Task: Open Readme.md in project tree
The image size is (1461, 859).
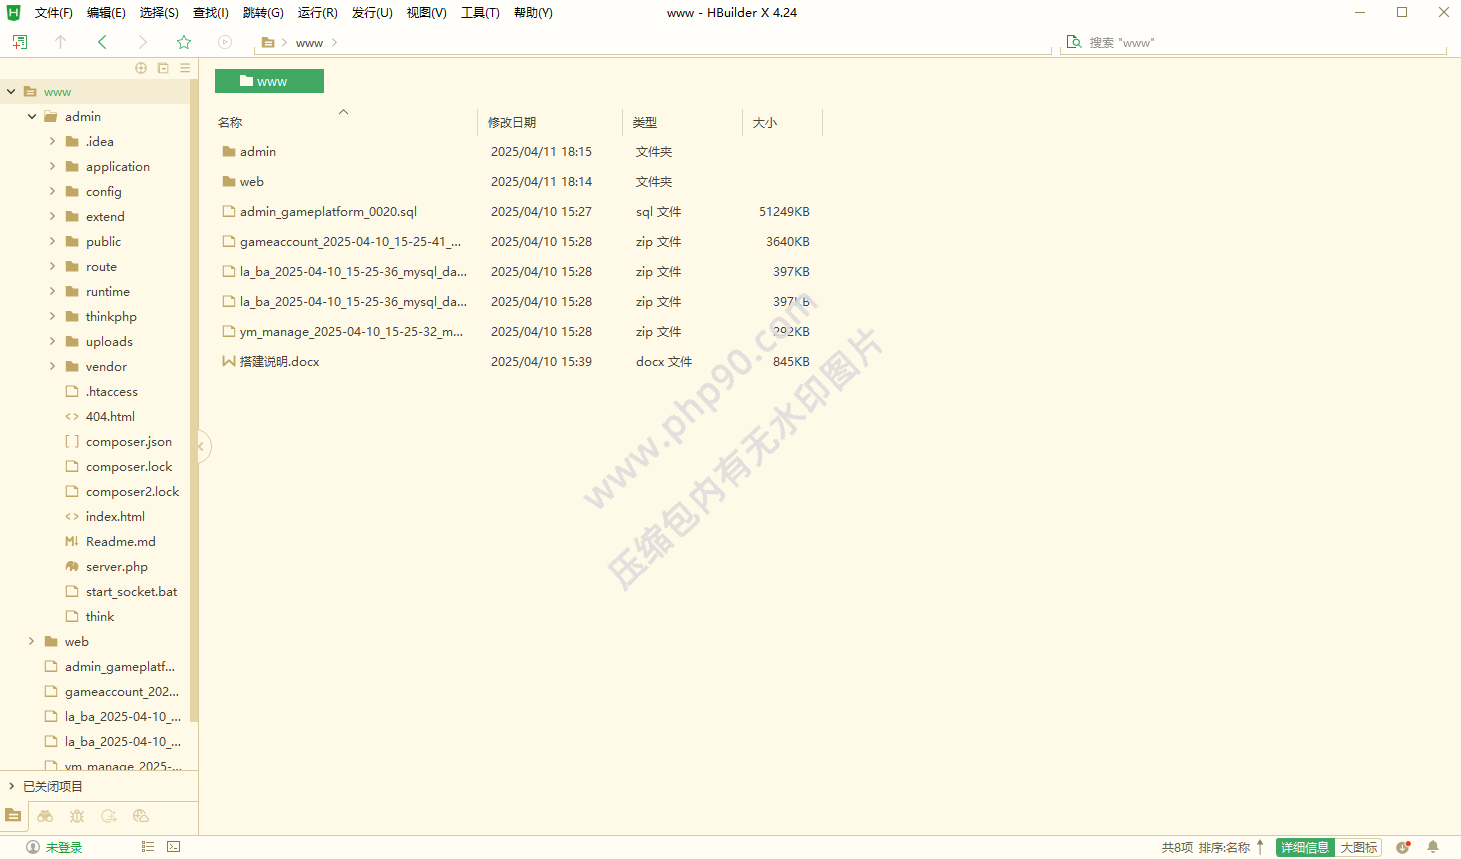Action: [121, 542]
